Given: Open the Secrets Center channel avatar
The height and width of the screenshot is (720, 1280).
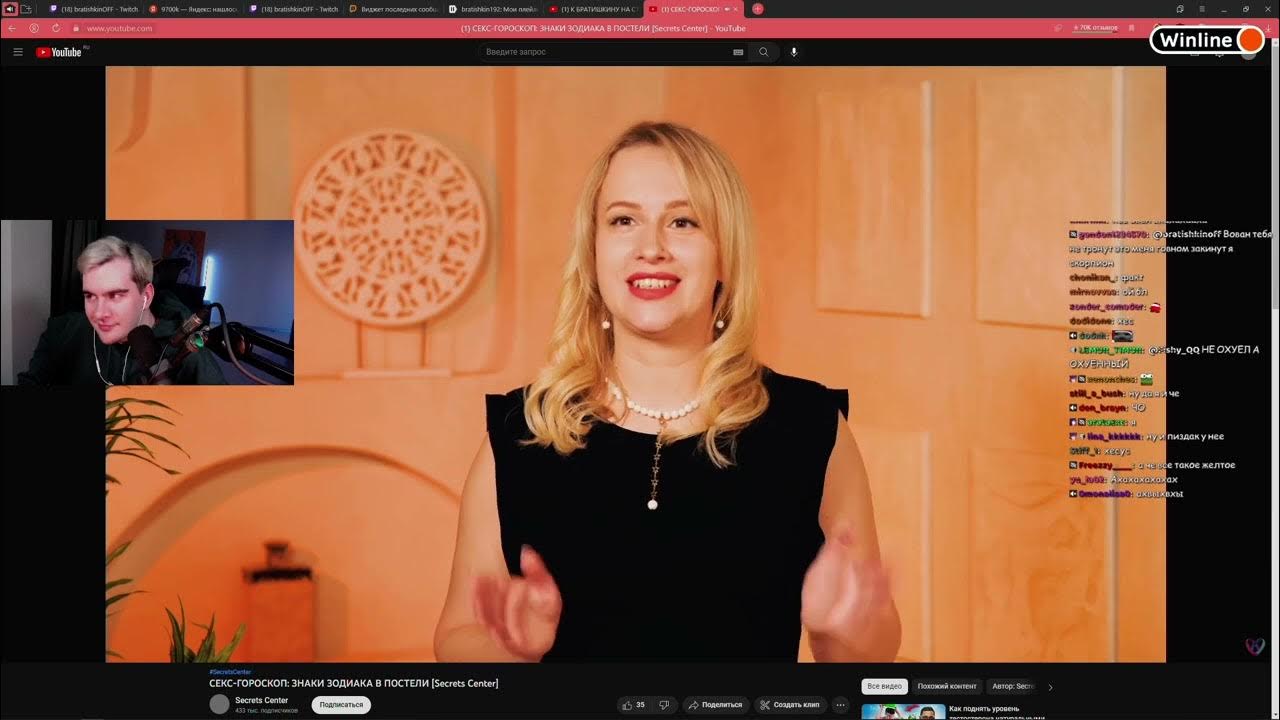Looking at the screenshot, I should point(219,704).
